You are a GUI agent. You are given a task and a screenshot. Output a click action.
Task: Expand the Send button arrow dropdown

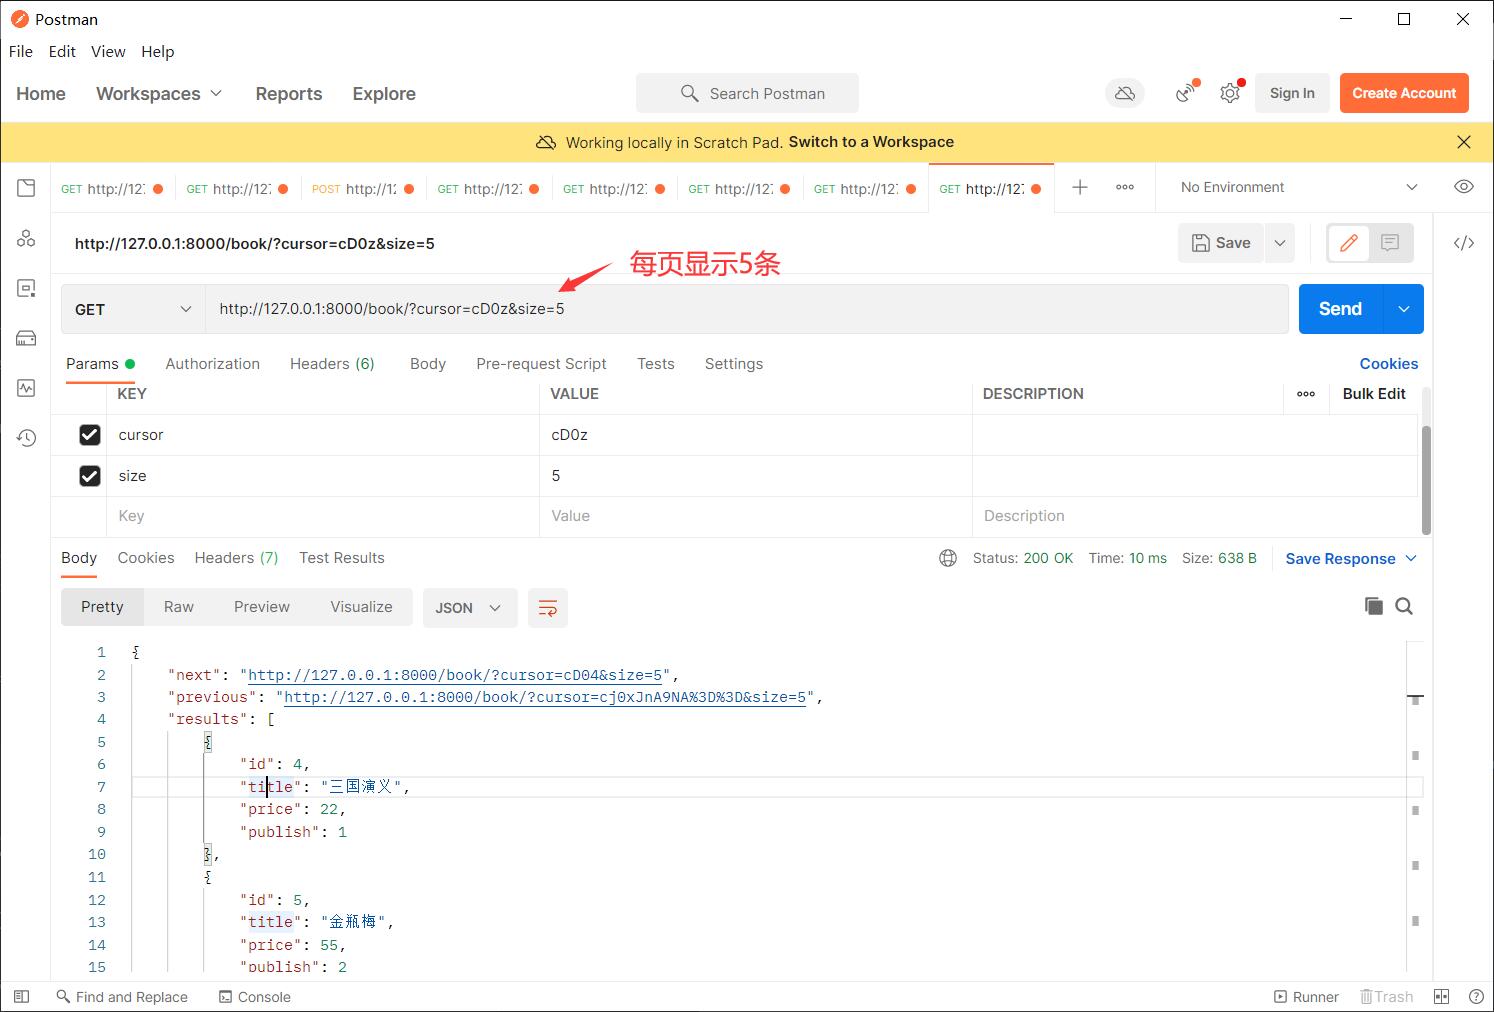pyautogui.click(x=1404, y=309)
